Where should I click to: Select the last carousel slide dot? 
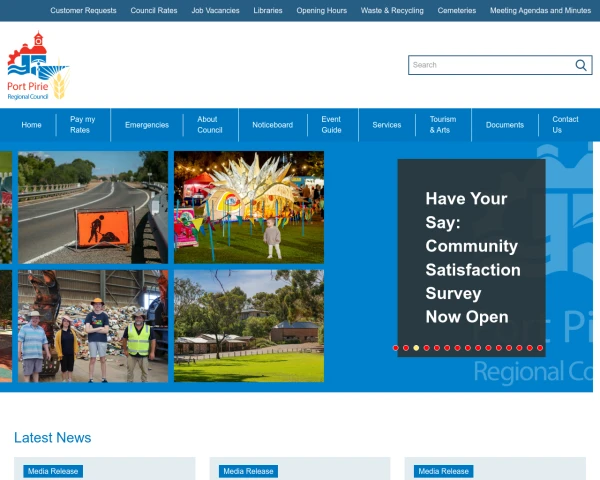(540, 348)
